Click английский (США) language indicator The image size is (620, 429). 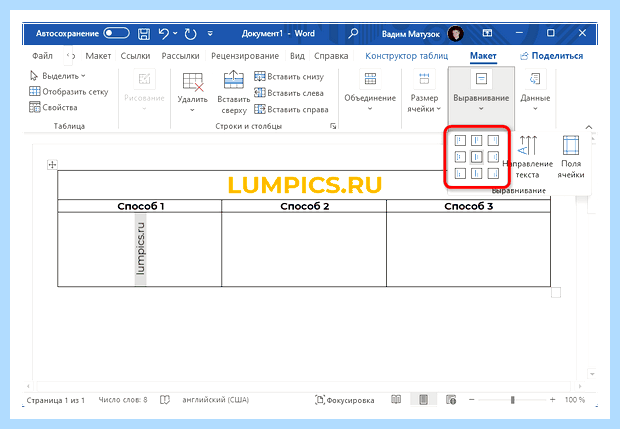pyautogui.click(x=215, y=400)
